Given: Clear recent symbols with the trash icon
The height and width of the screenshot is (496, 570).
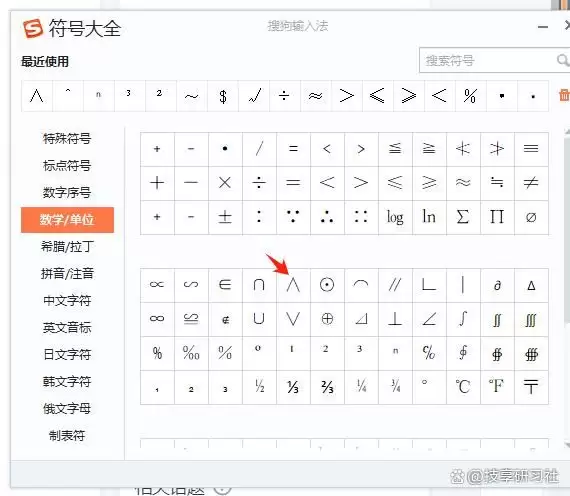Looking at the screenshot, I should pyautogui.click(x=563, y=95).
